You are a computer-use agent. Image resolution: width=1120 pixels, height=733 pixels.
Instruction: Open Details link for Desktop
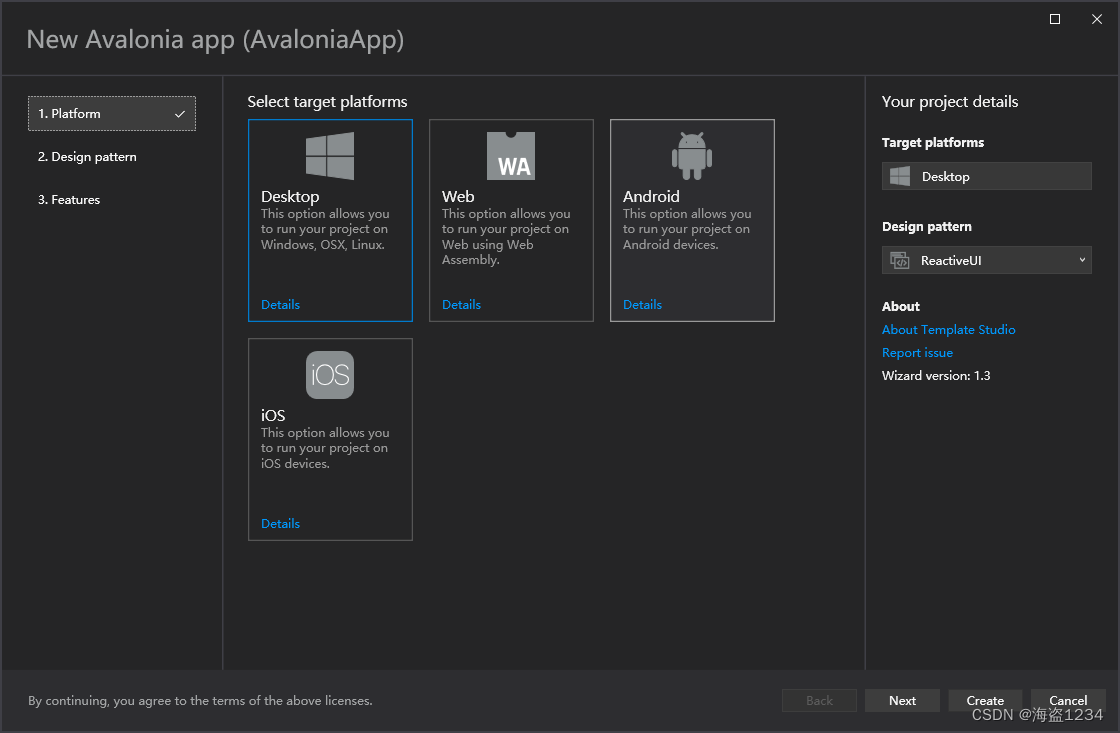tap(280, 304)
